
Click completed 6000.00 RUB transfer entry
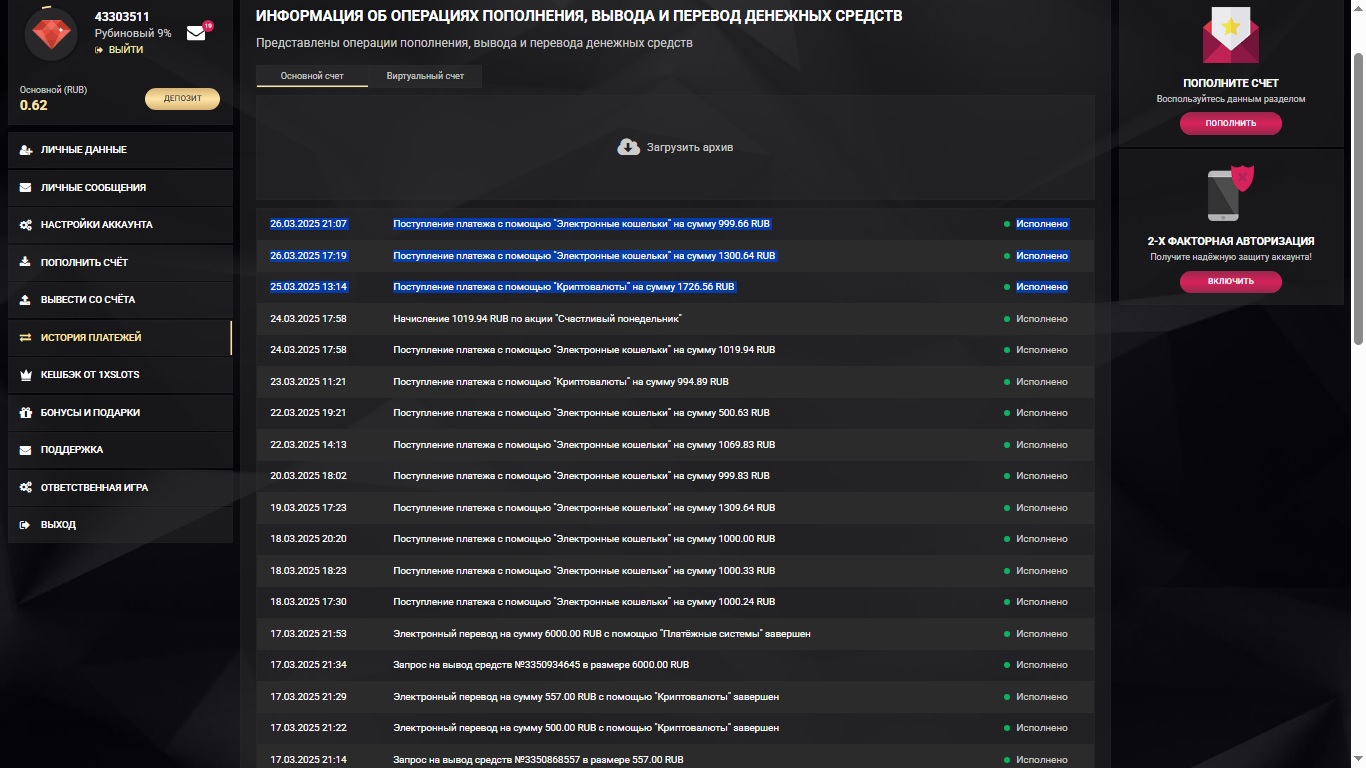click(602, 634)
